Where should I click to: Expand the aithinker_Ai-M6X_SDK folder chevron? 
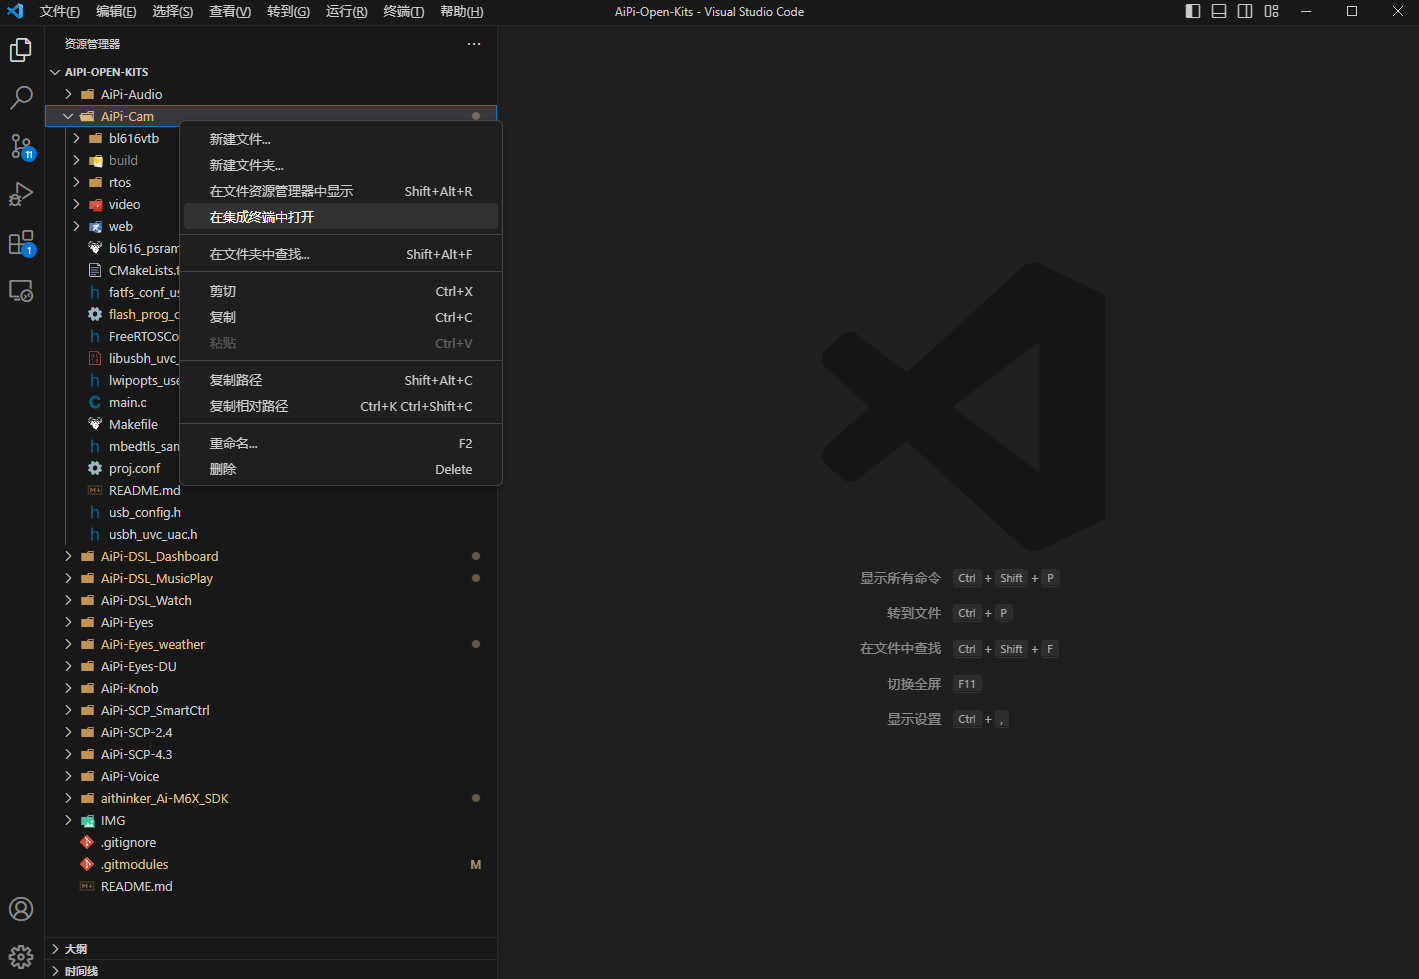tap(68, 798)
